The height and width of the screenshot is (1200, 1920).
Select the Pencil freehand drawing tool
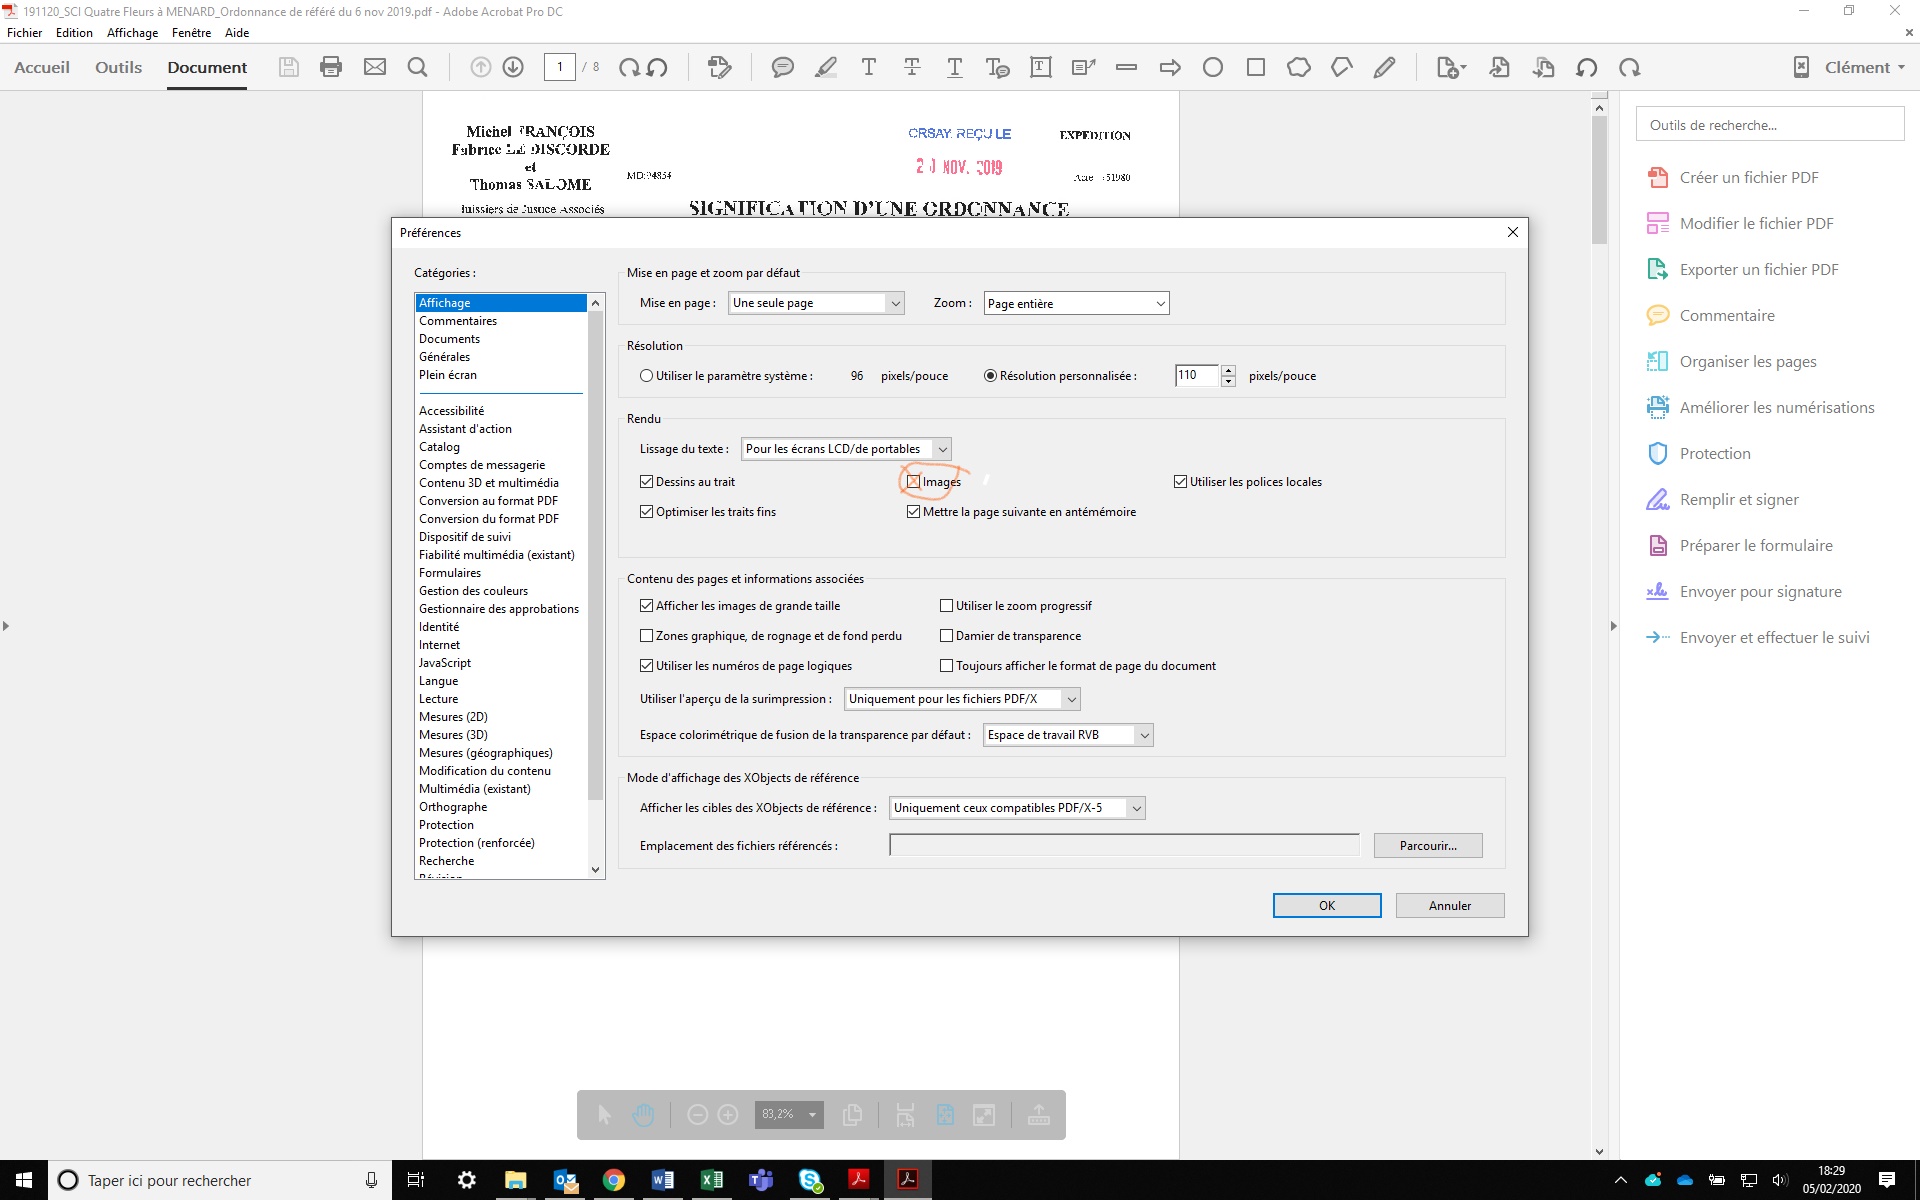(1385, 67)
